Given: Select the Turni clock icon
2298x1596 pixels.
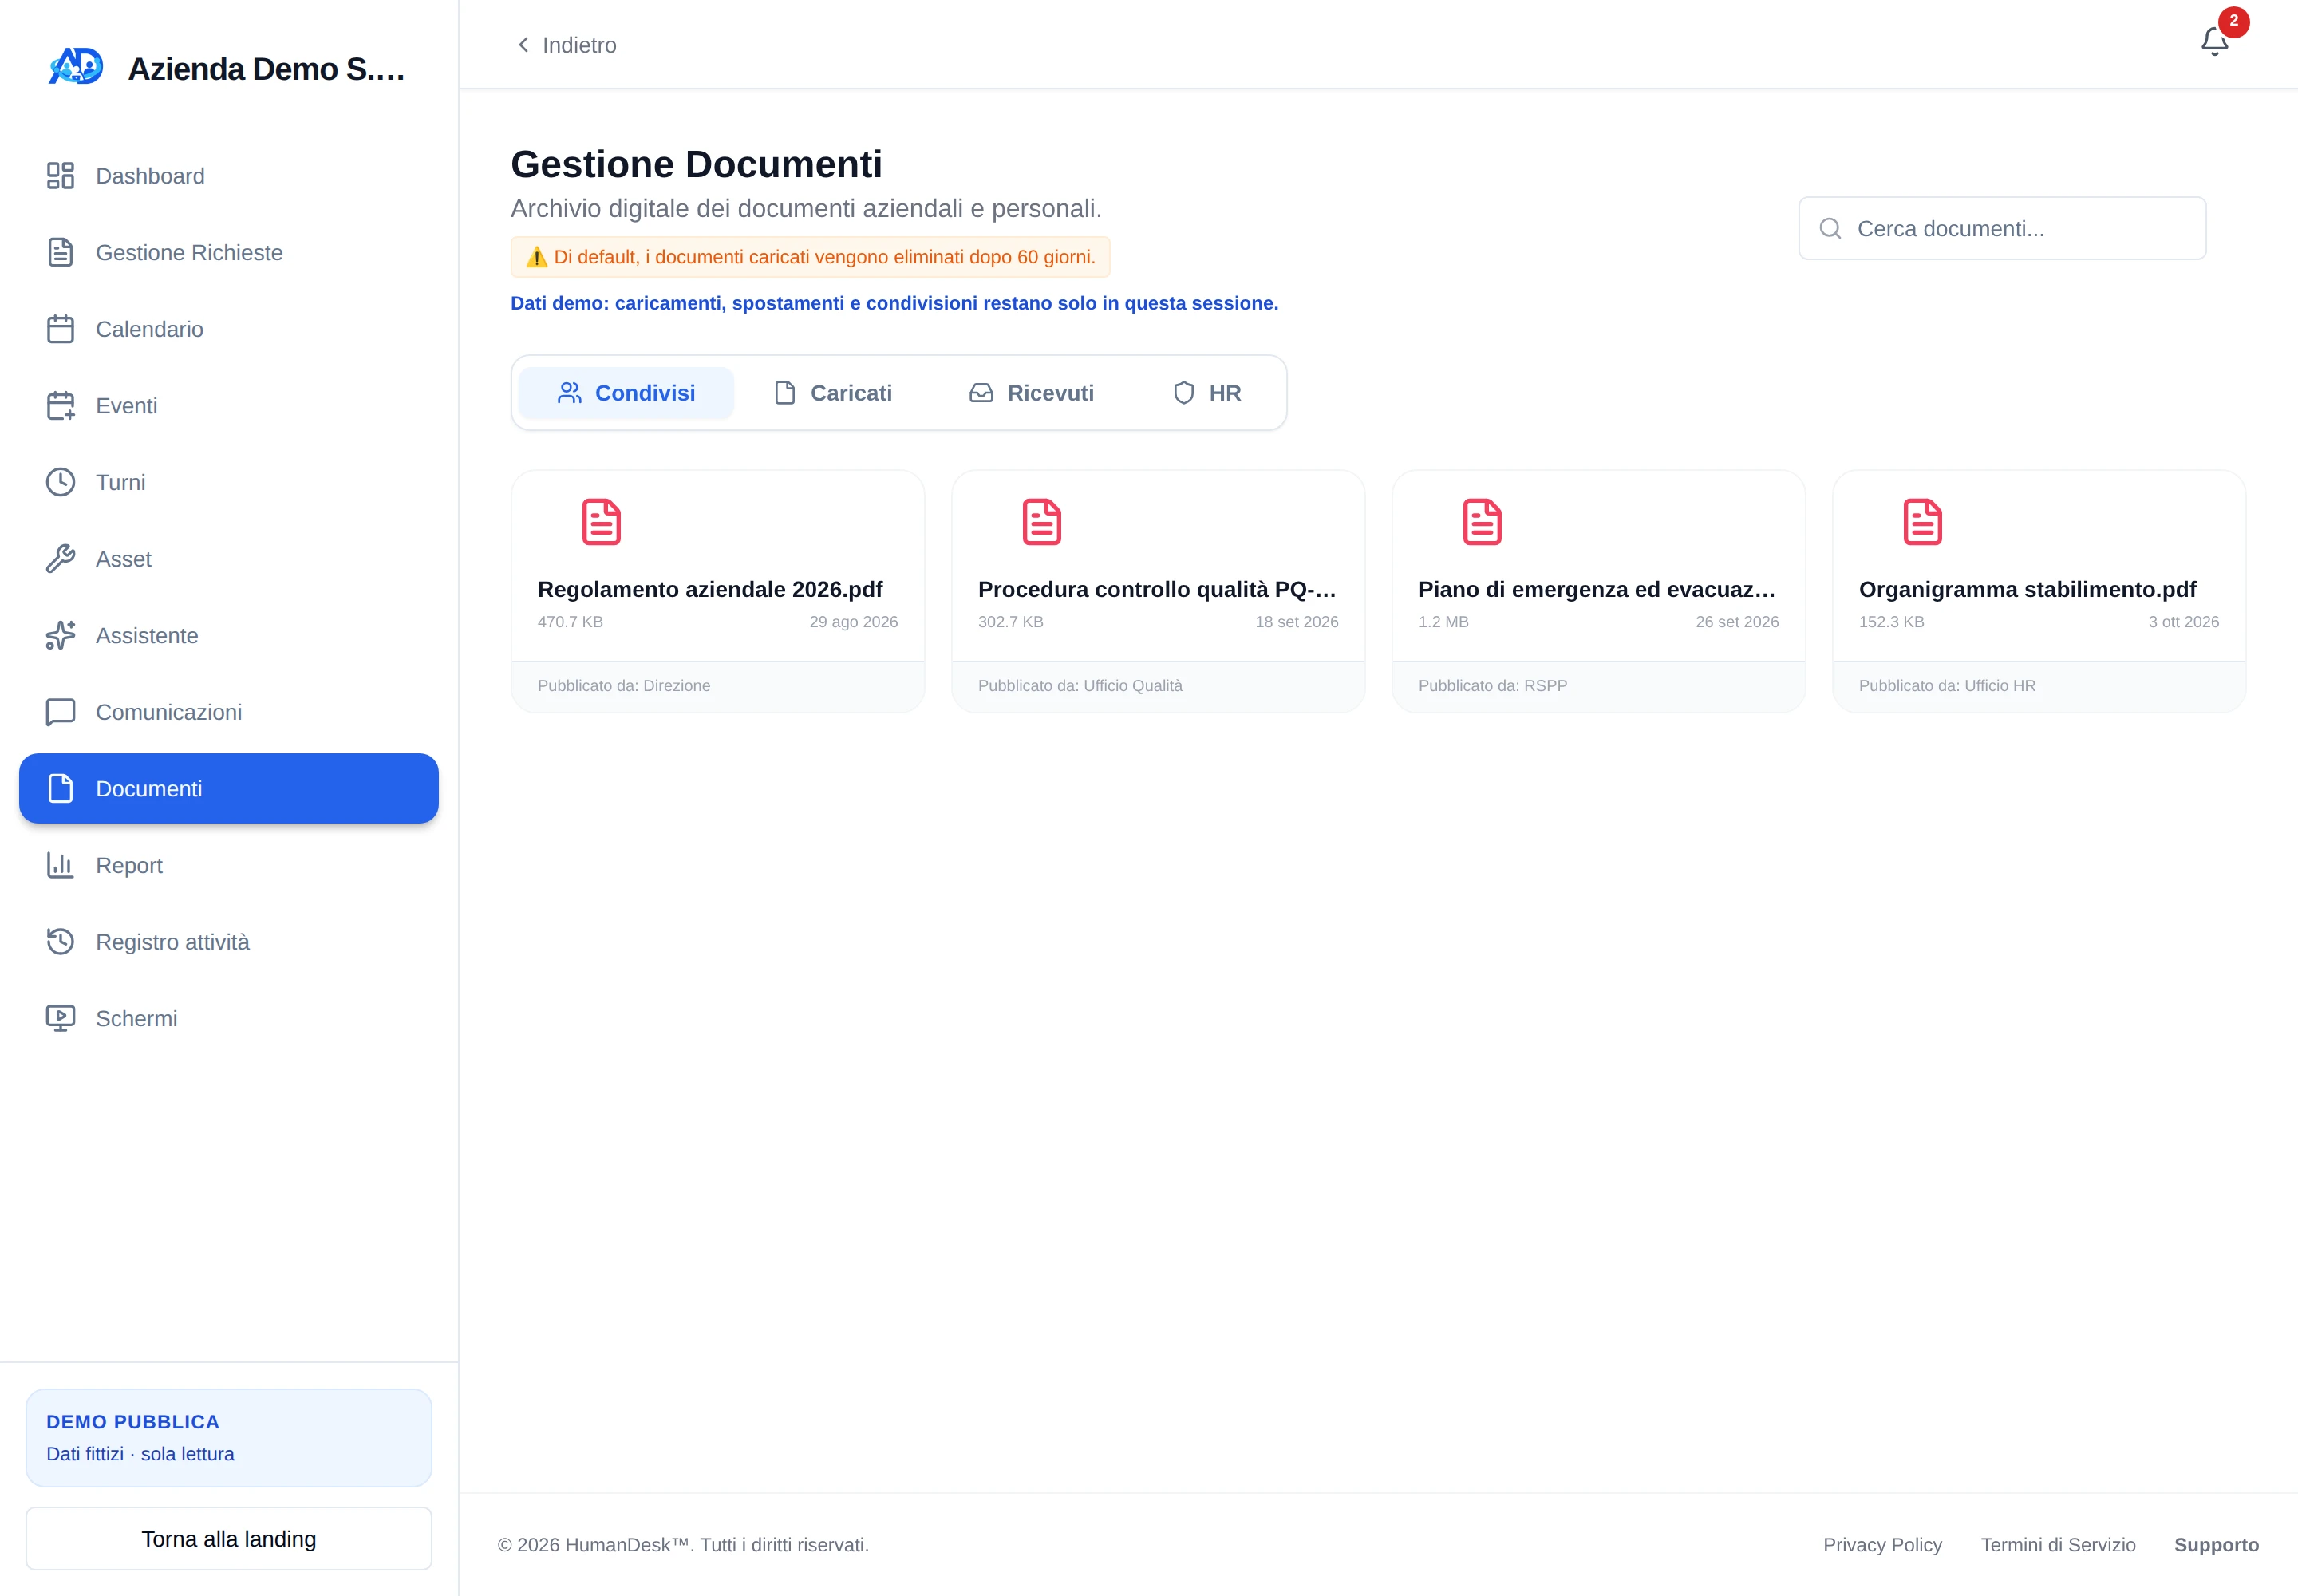Looking at the screenshot, I should [x=60, y=482].
